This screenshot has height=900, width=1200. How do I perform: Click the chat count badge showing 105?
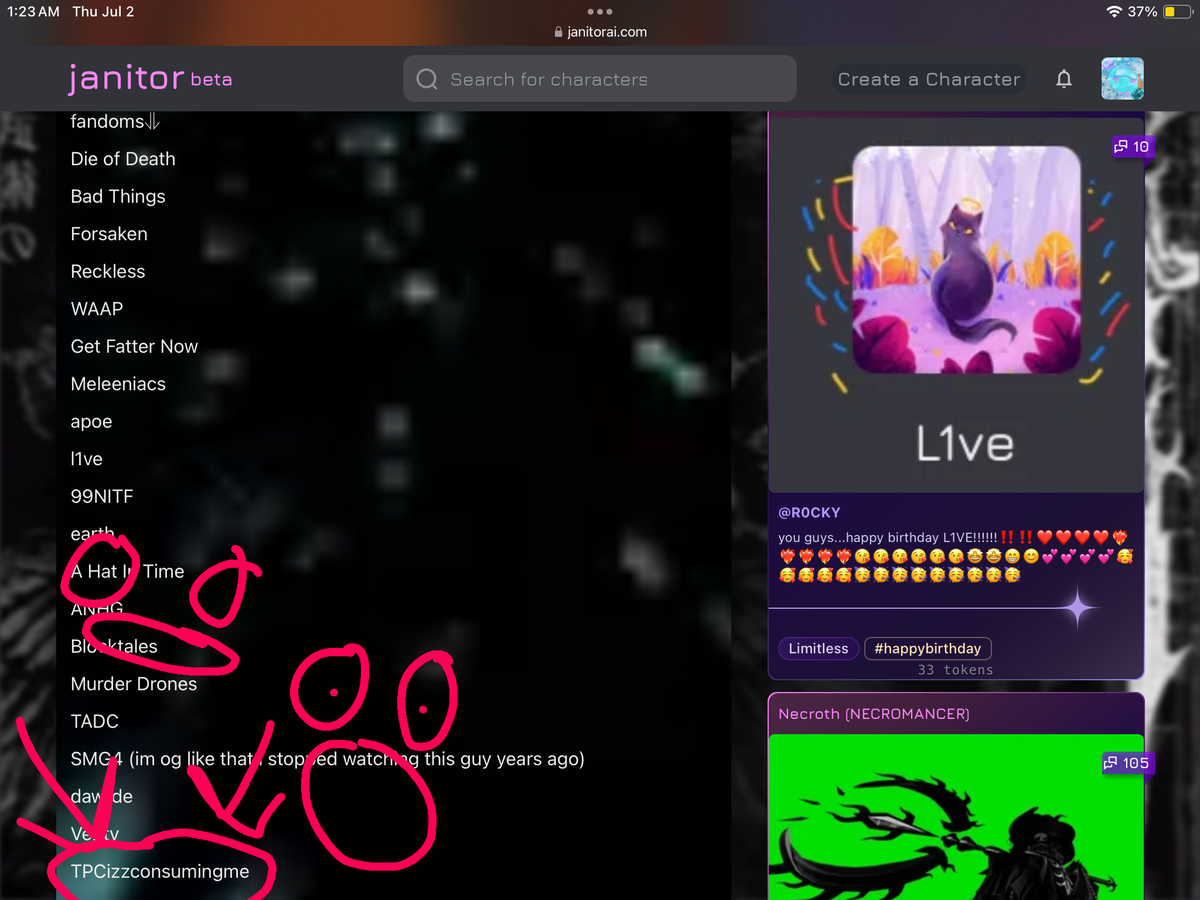(x=1126, y=763)
